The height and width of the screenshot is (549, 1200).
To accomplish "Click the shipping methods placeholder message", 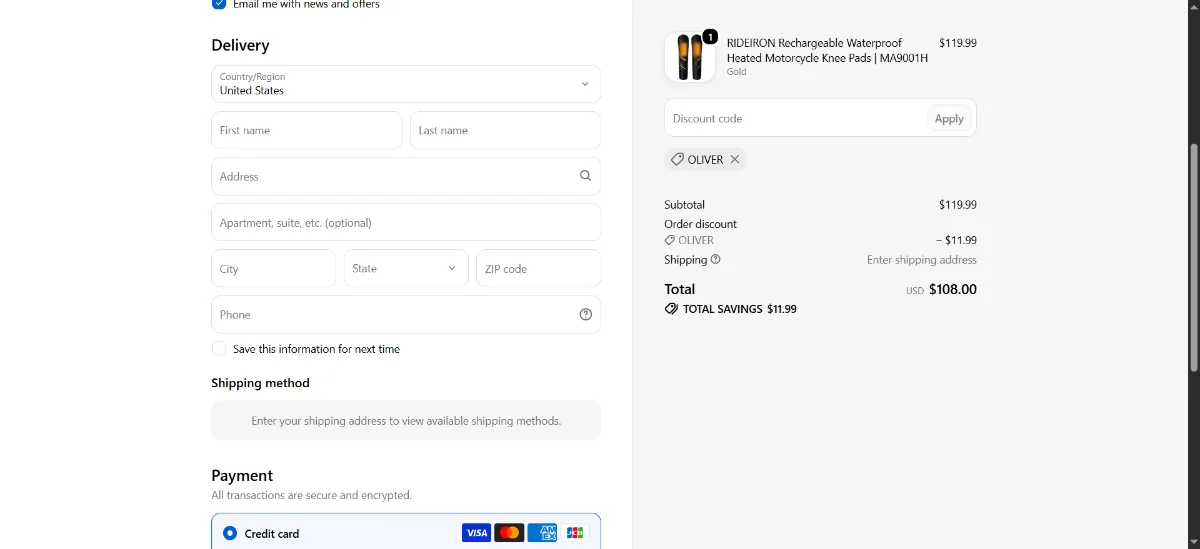I will coord(406,421).
